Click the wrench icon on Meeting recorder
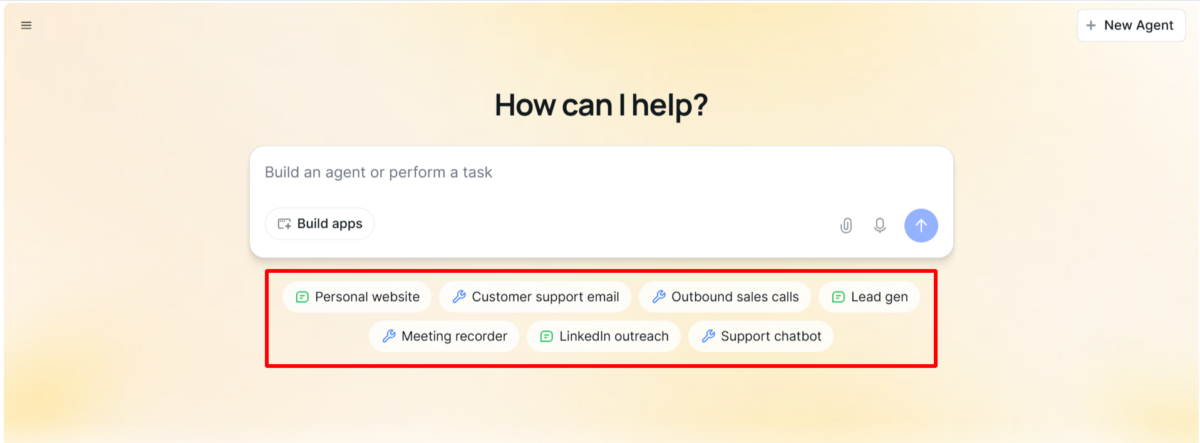The height and width of the screenshot is (443, 1200). tap(389, 336)
